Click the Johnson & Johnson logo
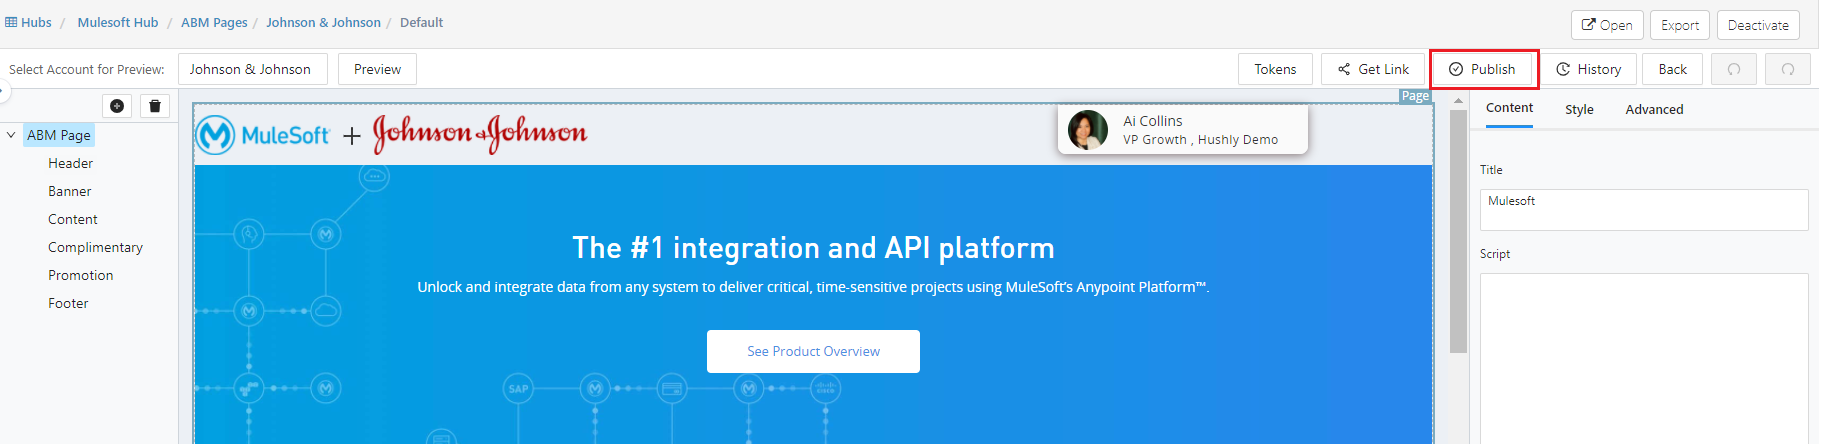 click(480, 134)
